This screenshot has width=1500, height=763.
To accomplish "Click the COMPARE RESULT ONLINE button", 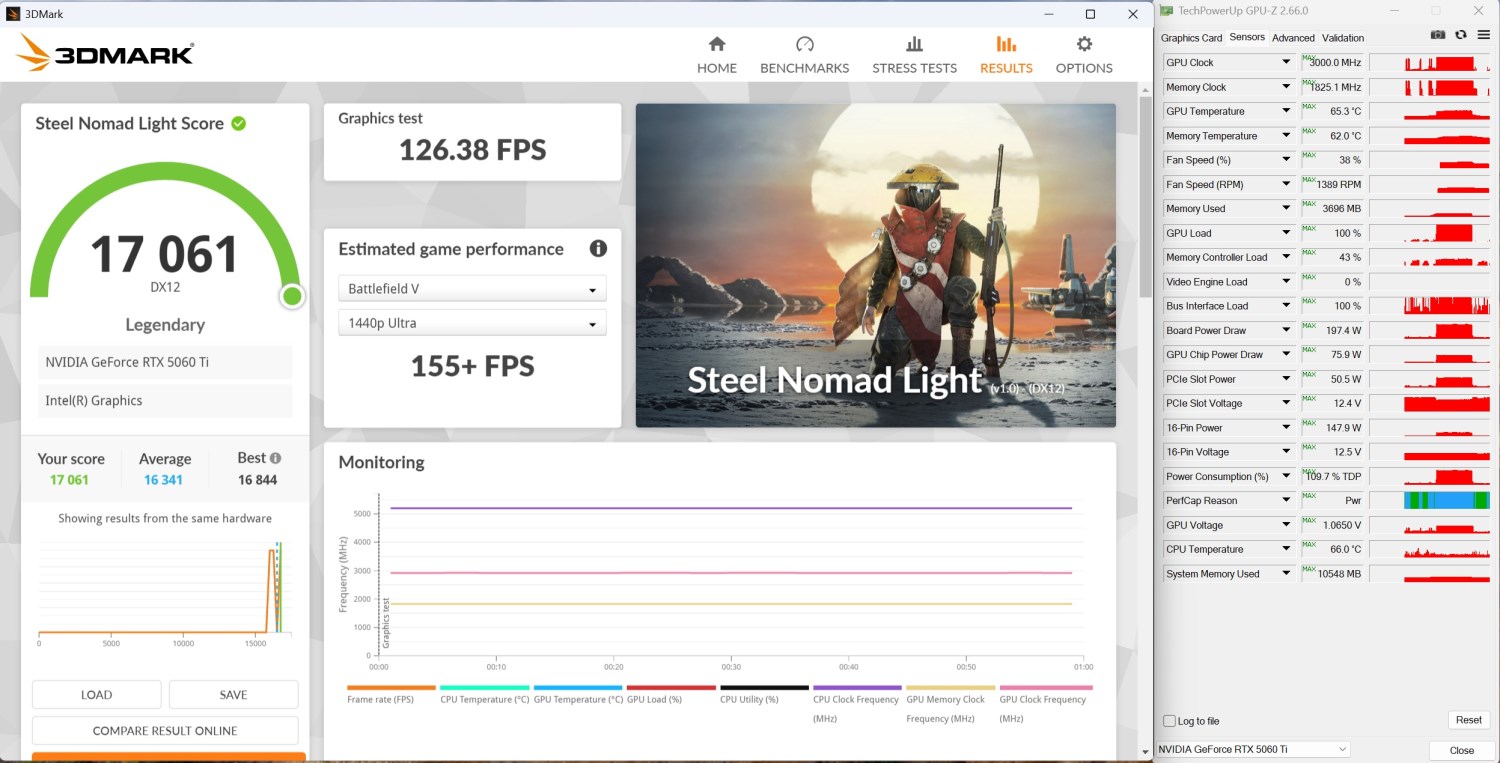I will pyautogui.click(x=165, y=731).
